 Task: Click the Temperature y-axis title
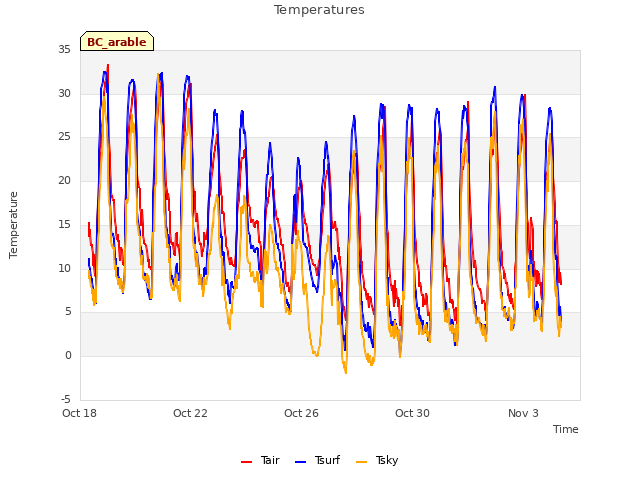pyautogui.click(x=13, y=225)
